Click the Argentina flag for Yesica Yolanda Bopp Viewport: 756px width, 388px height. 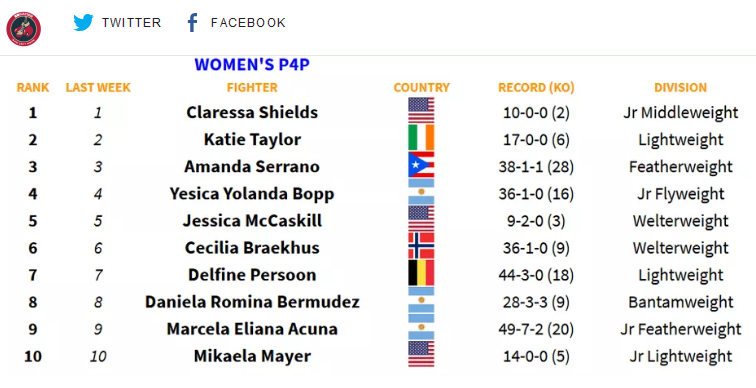pyautogui.click(x=421, y=192)
